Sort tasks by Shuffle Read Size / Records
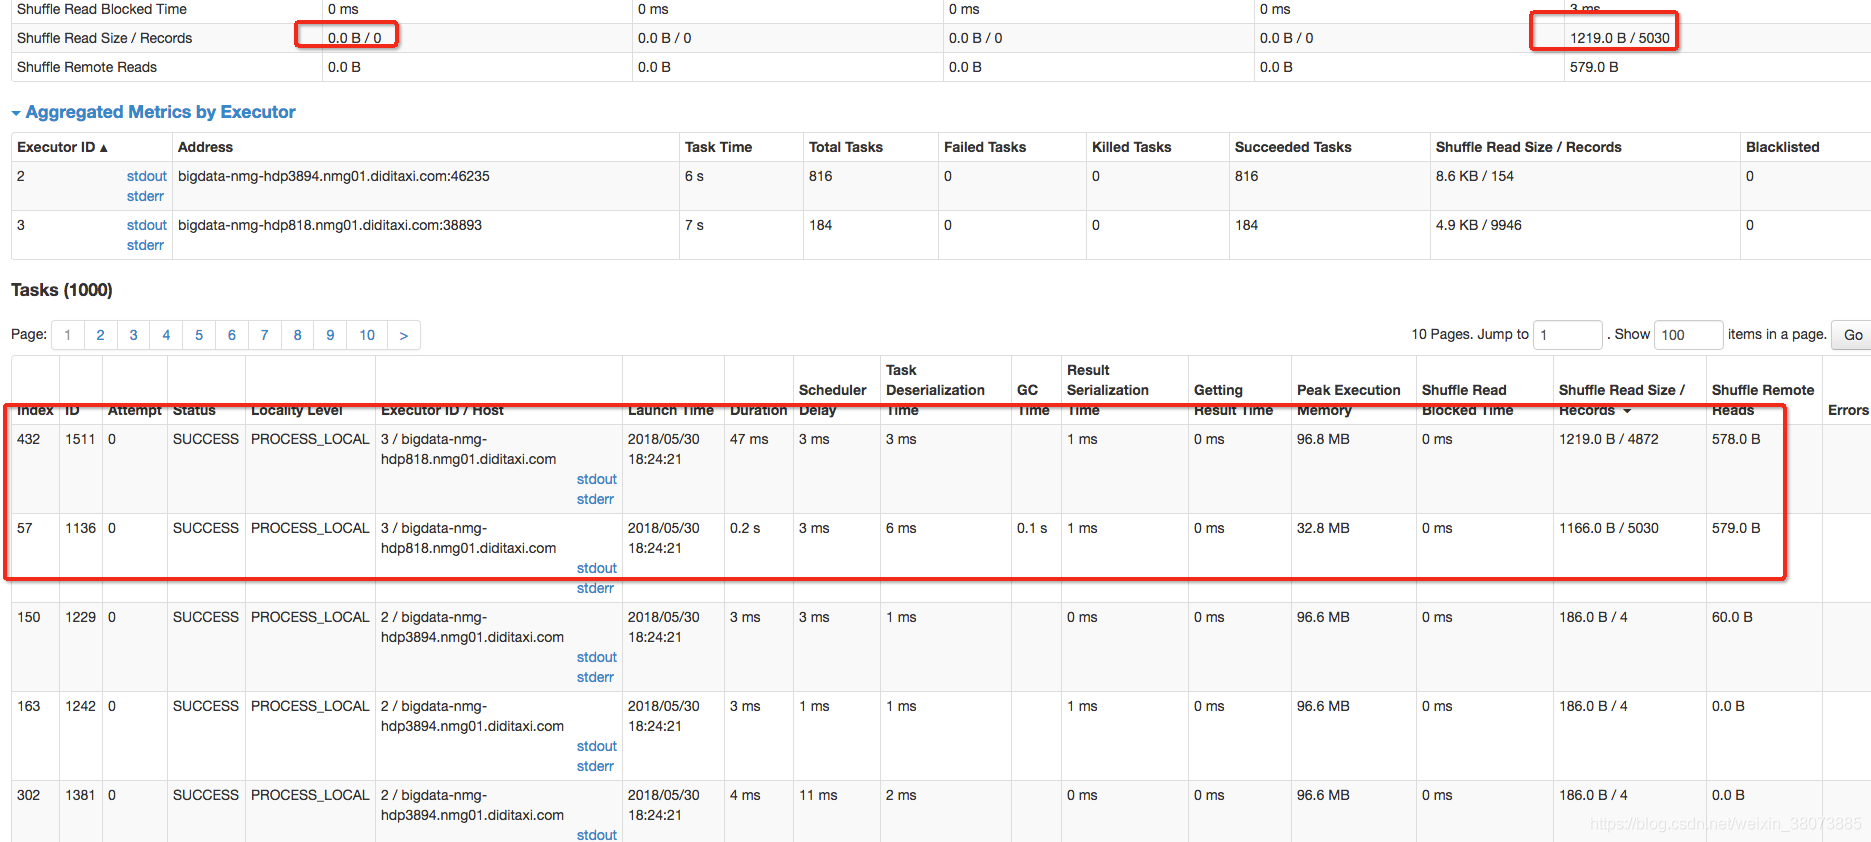The image size is (1871, 842). tap(1621, 400)
